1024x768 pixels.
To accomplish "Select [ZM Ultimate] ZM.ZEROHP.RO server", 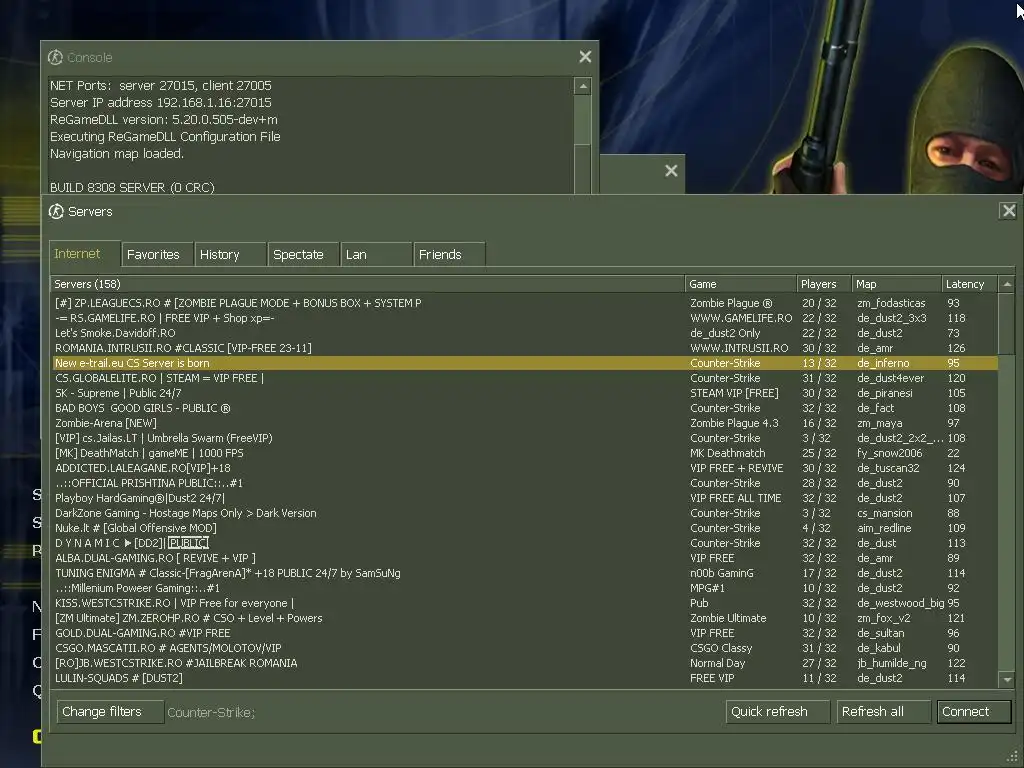I will pos(525,618).
